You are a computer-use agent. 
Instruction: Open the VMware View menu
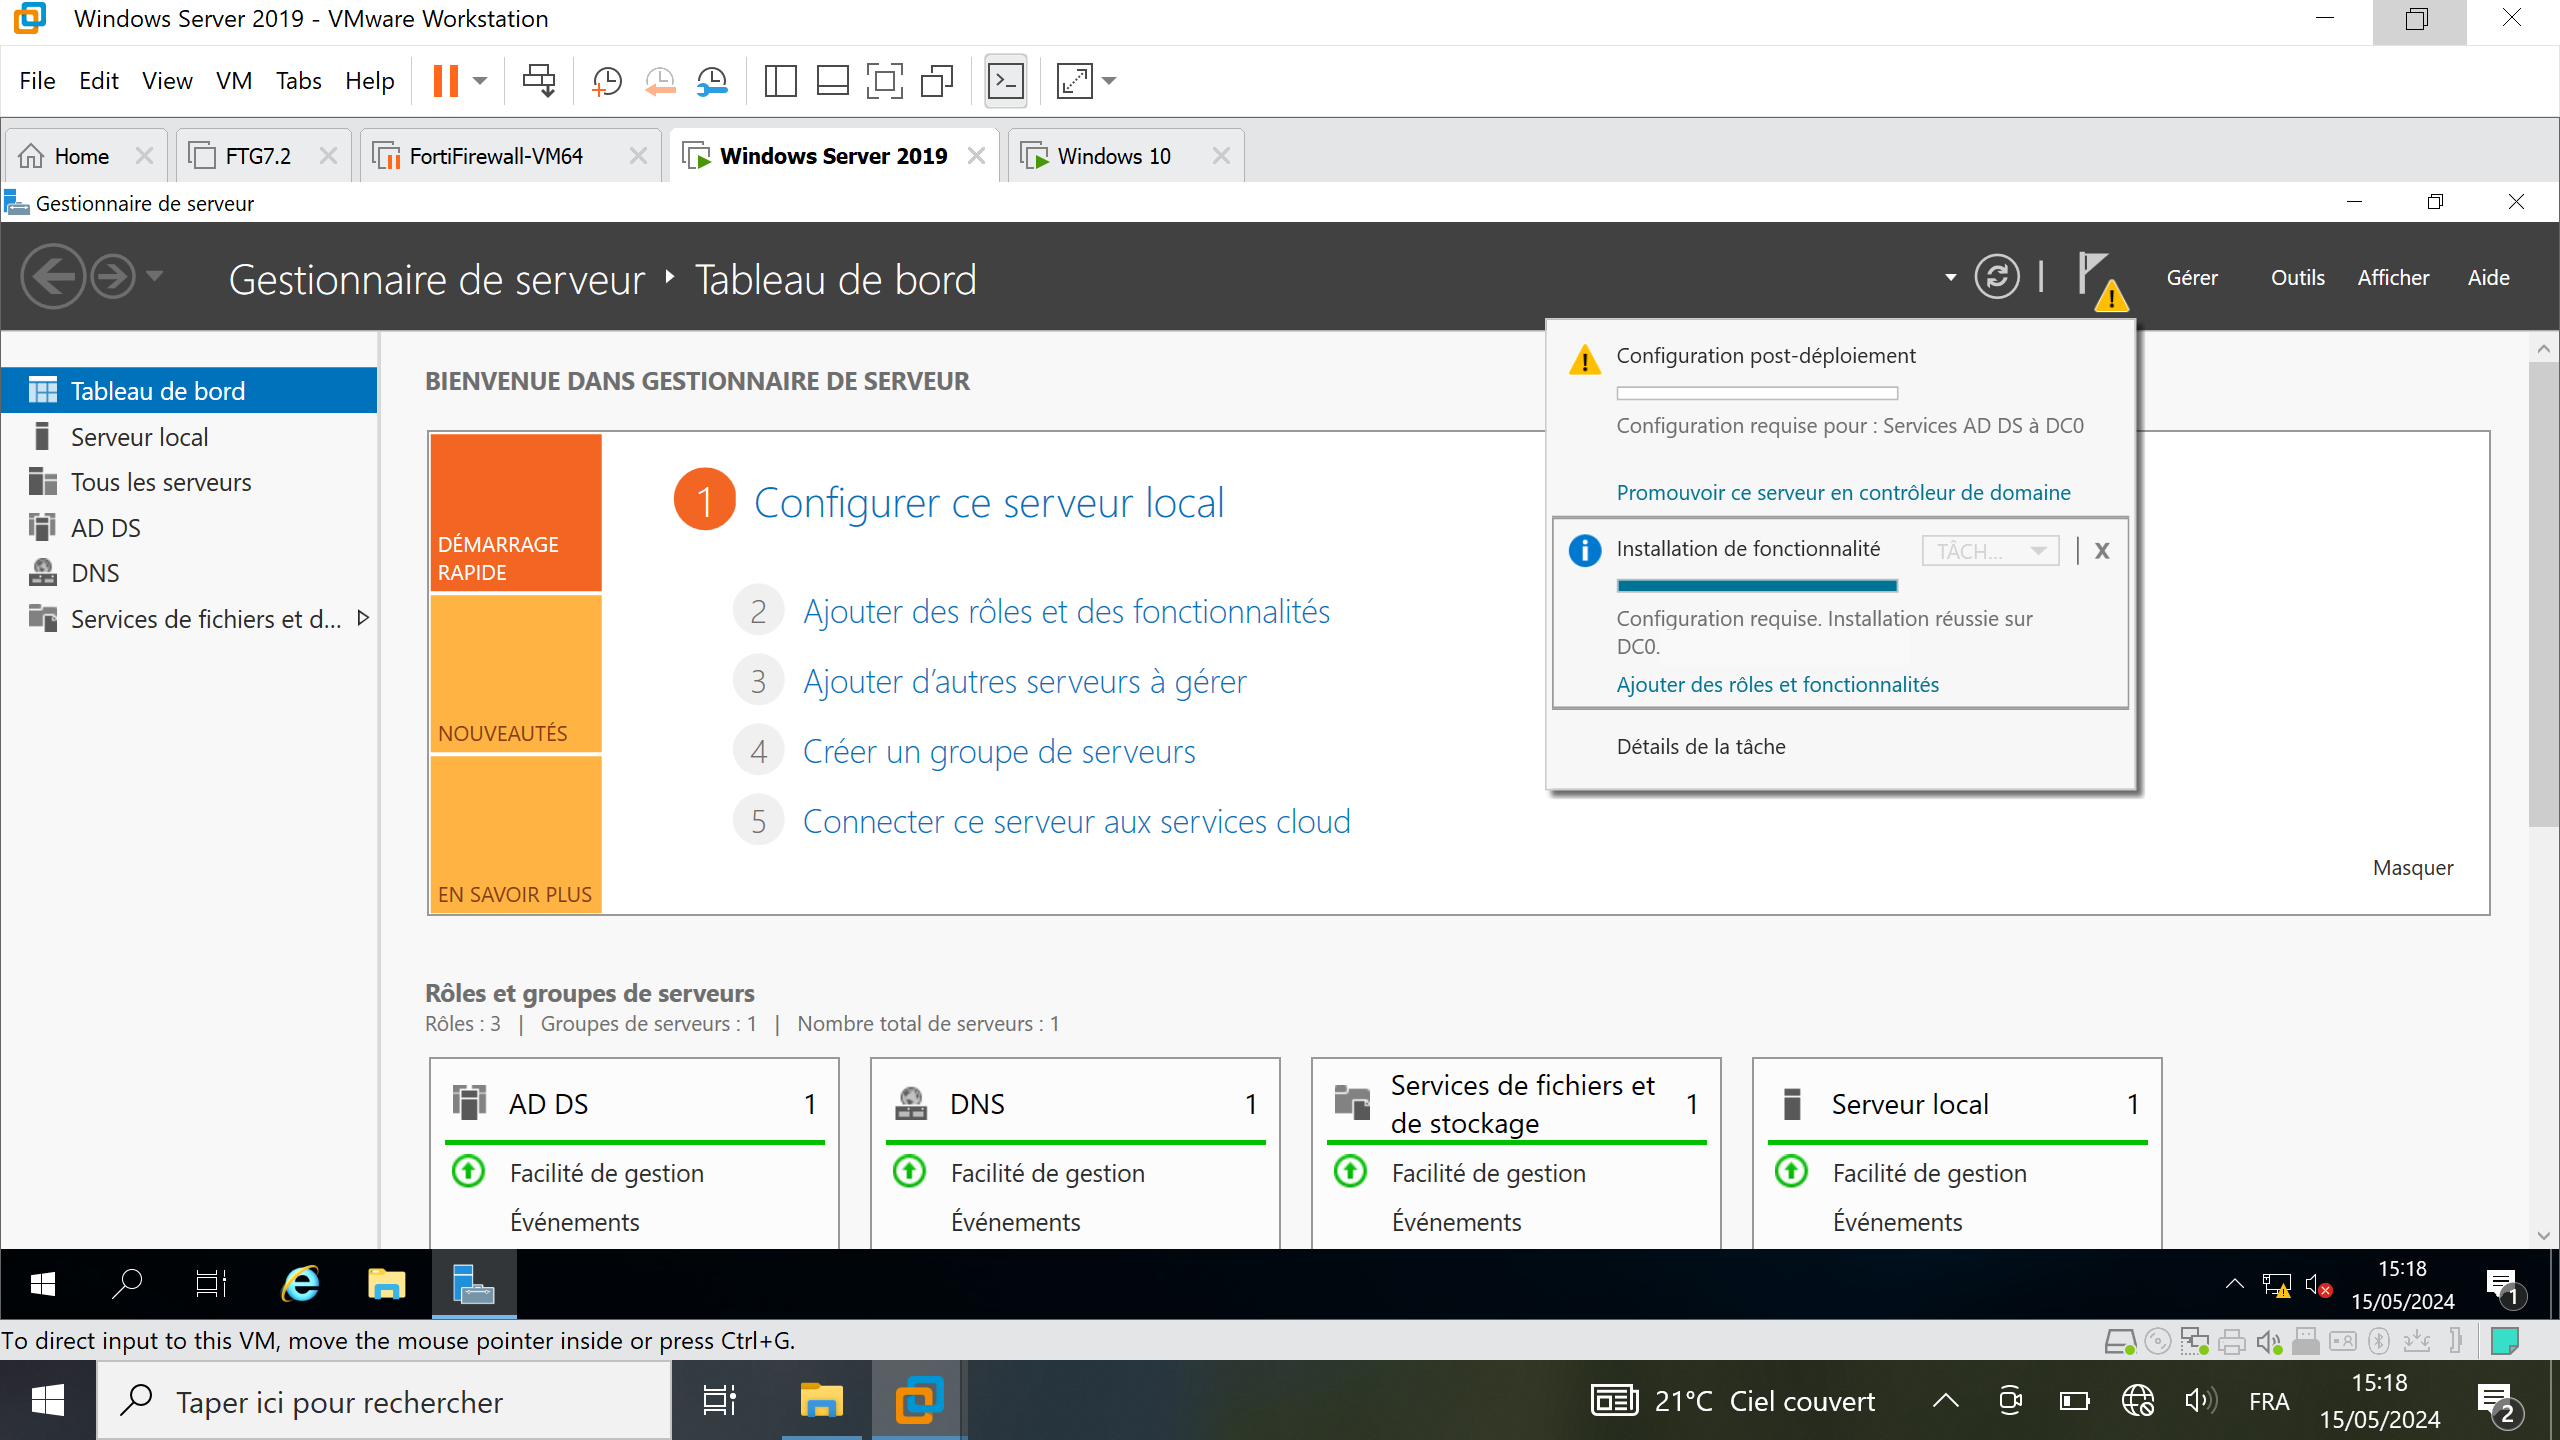point(167,81)
